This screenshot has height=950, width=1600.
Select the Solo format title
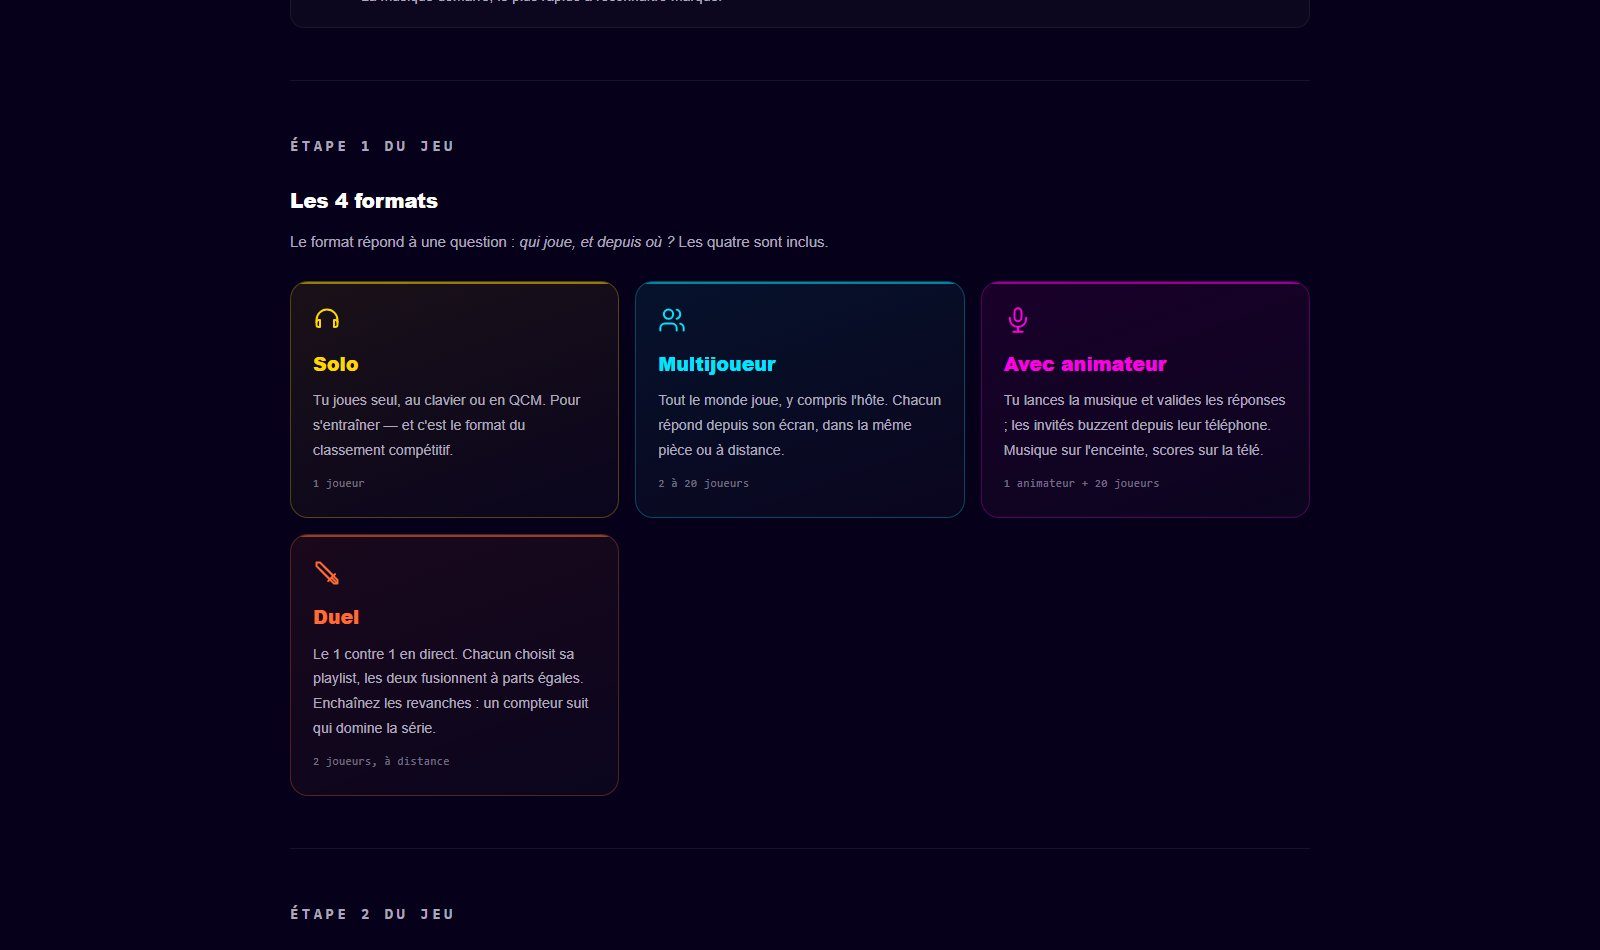coord(336,364)
